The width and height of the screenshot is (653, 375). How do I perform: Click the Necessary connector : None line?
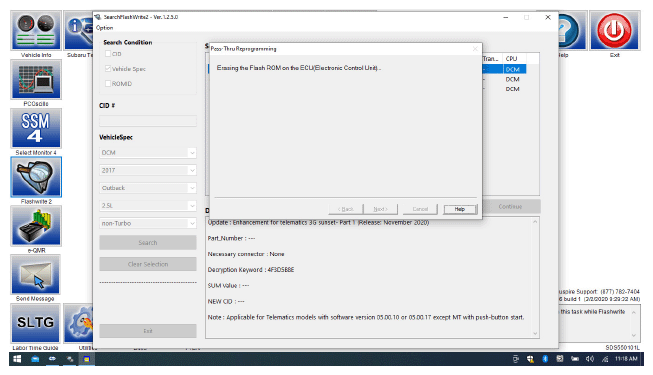[x=246, y=254]
